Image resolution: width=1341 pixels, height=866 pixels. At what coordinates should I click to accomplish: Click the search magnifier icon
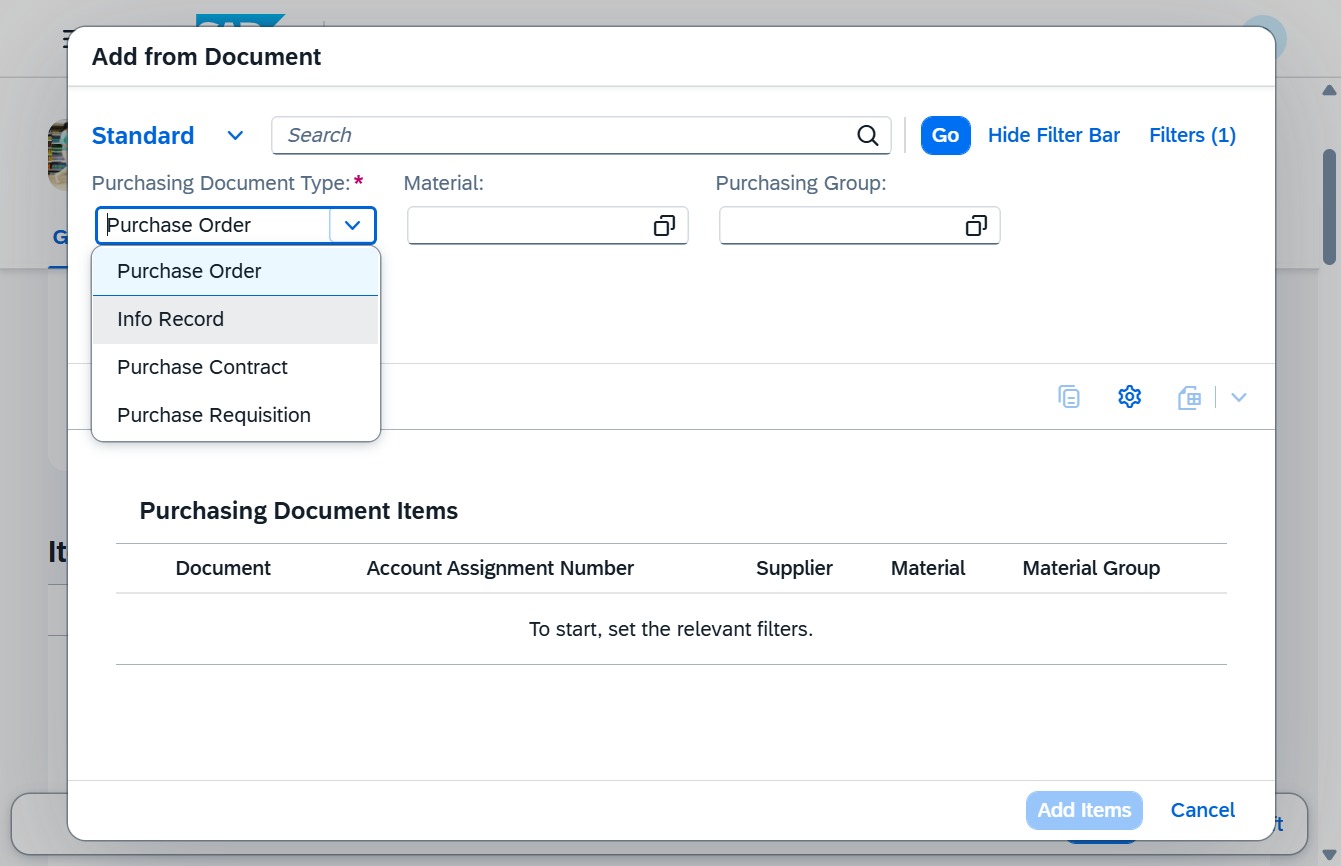click(868, 136)
